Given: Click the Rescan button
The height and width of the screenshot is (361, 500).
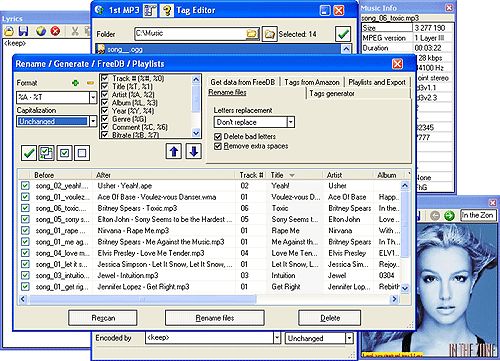Looking at the screenshot, I should coord(103,318).
